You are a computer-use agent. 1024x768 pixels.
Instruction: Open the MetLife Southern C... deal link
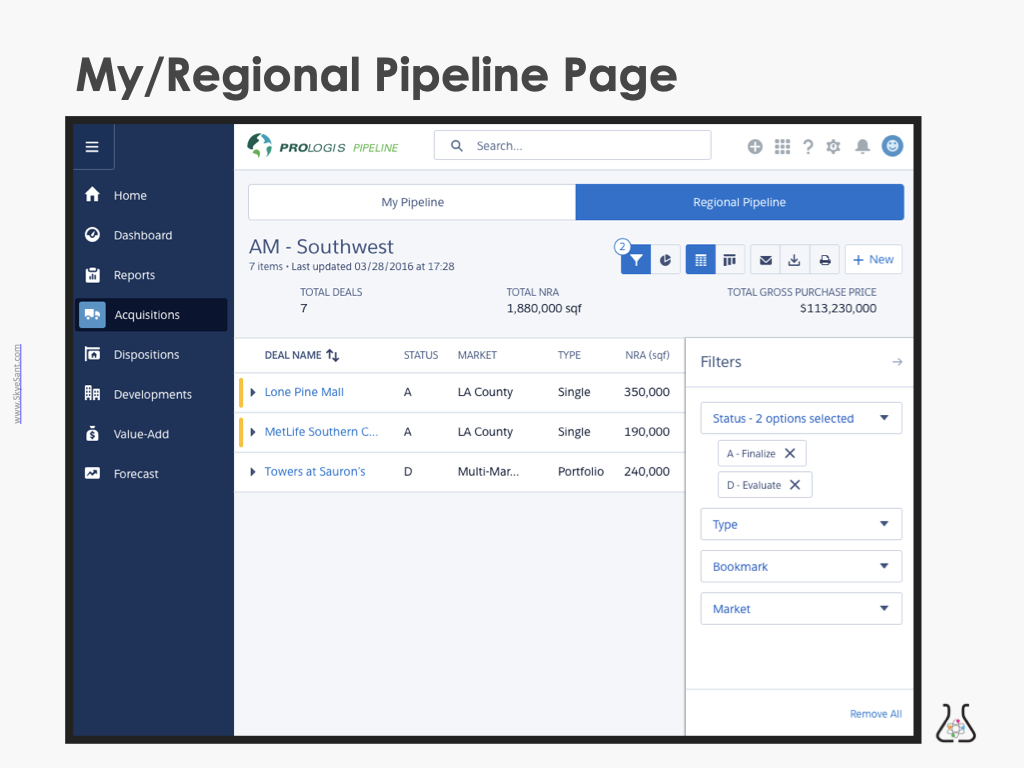(x=321, y=432)
